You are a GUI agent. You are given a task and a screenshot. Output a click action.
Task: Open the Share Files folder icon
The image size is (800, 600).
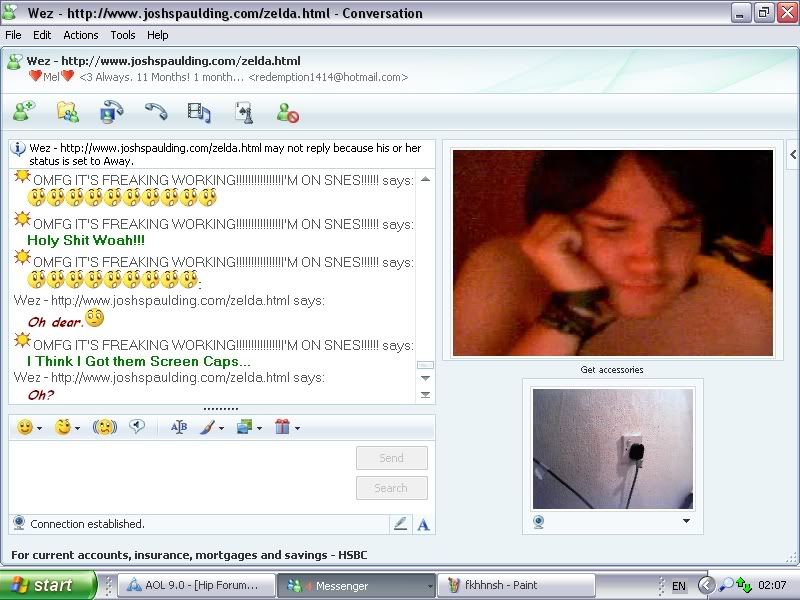[x=68, y=113]
